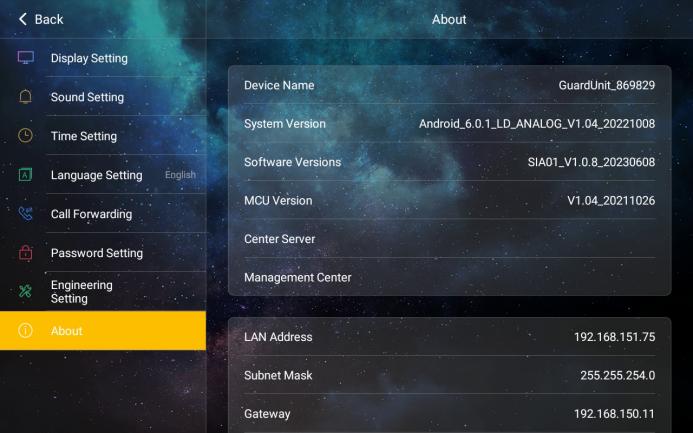Click the Call Forwarding phone icon
This screenshot has width=693, height=433.
[x=26, y=213]
